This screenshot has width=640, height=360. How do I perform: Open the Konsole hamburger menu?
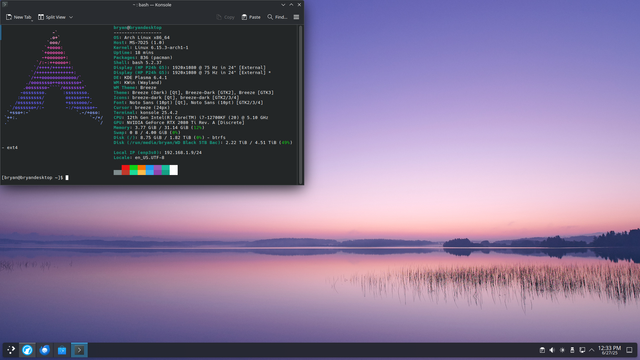point(296,17)
